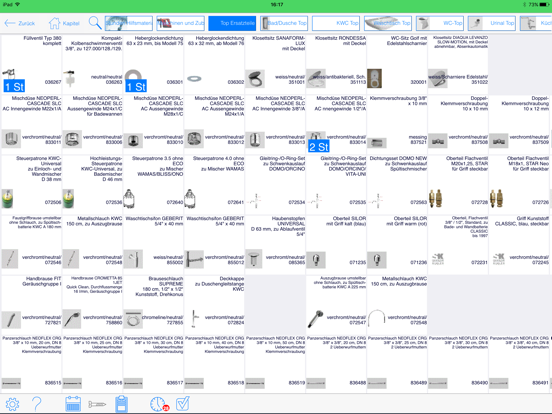Image resolution: width=552 pixels, height=414 pixels.
Task: Select the Hilfsmaterial tab
Action: click(x=128, y=23)
